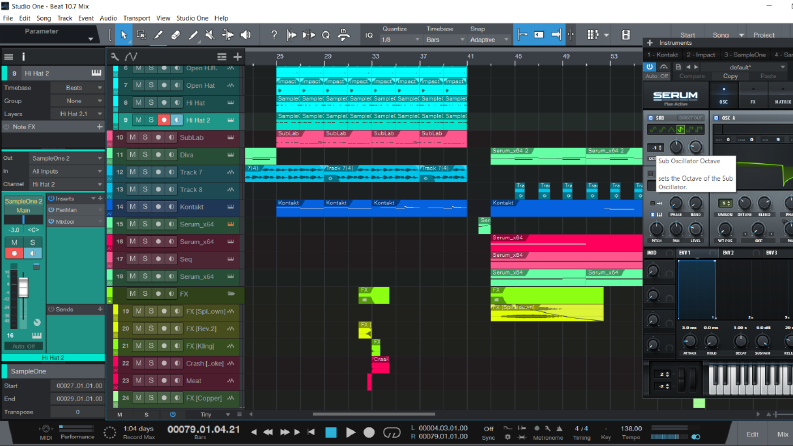Select the Split tool

(x=158, y=35)
